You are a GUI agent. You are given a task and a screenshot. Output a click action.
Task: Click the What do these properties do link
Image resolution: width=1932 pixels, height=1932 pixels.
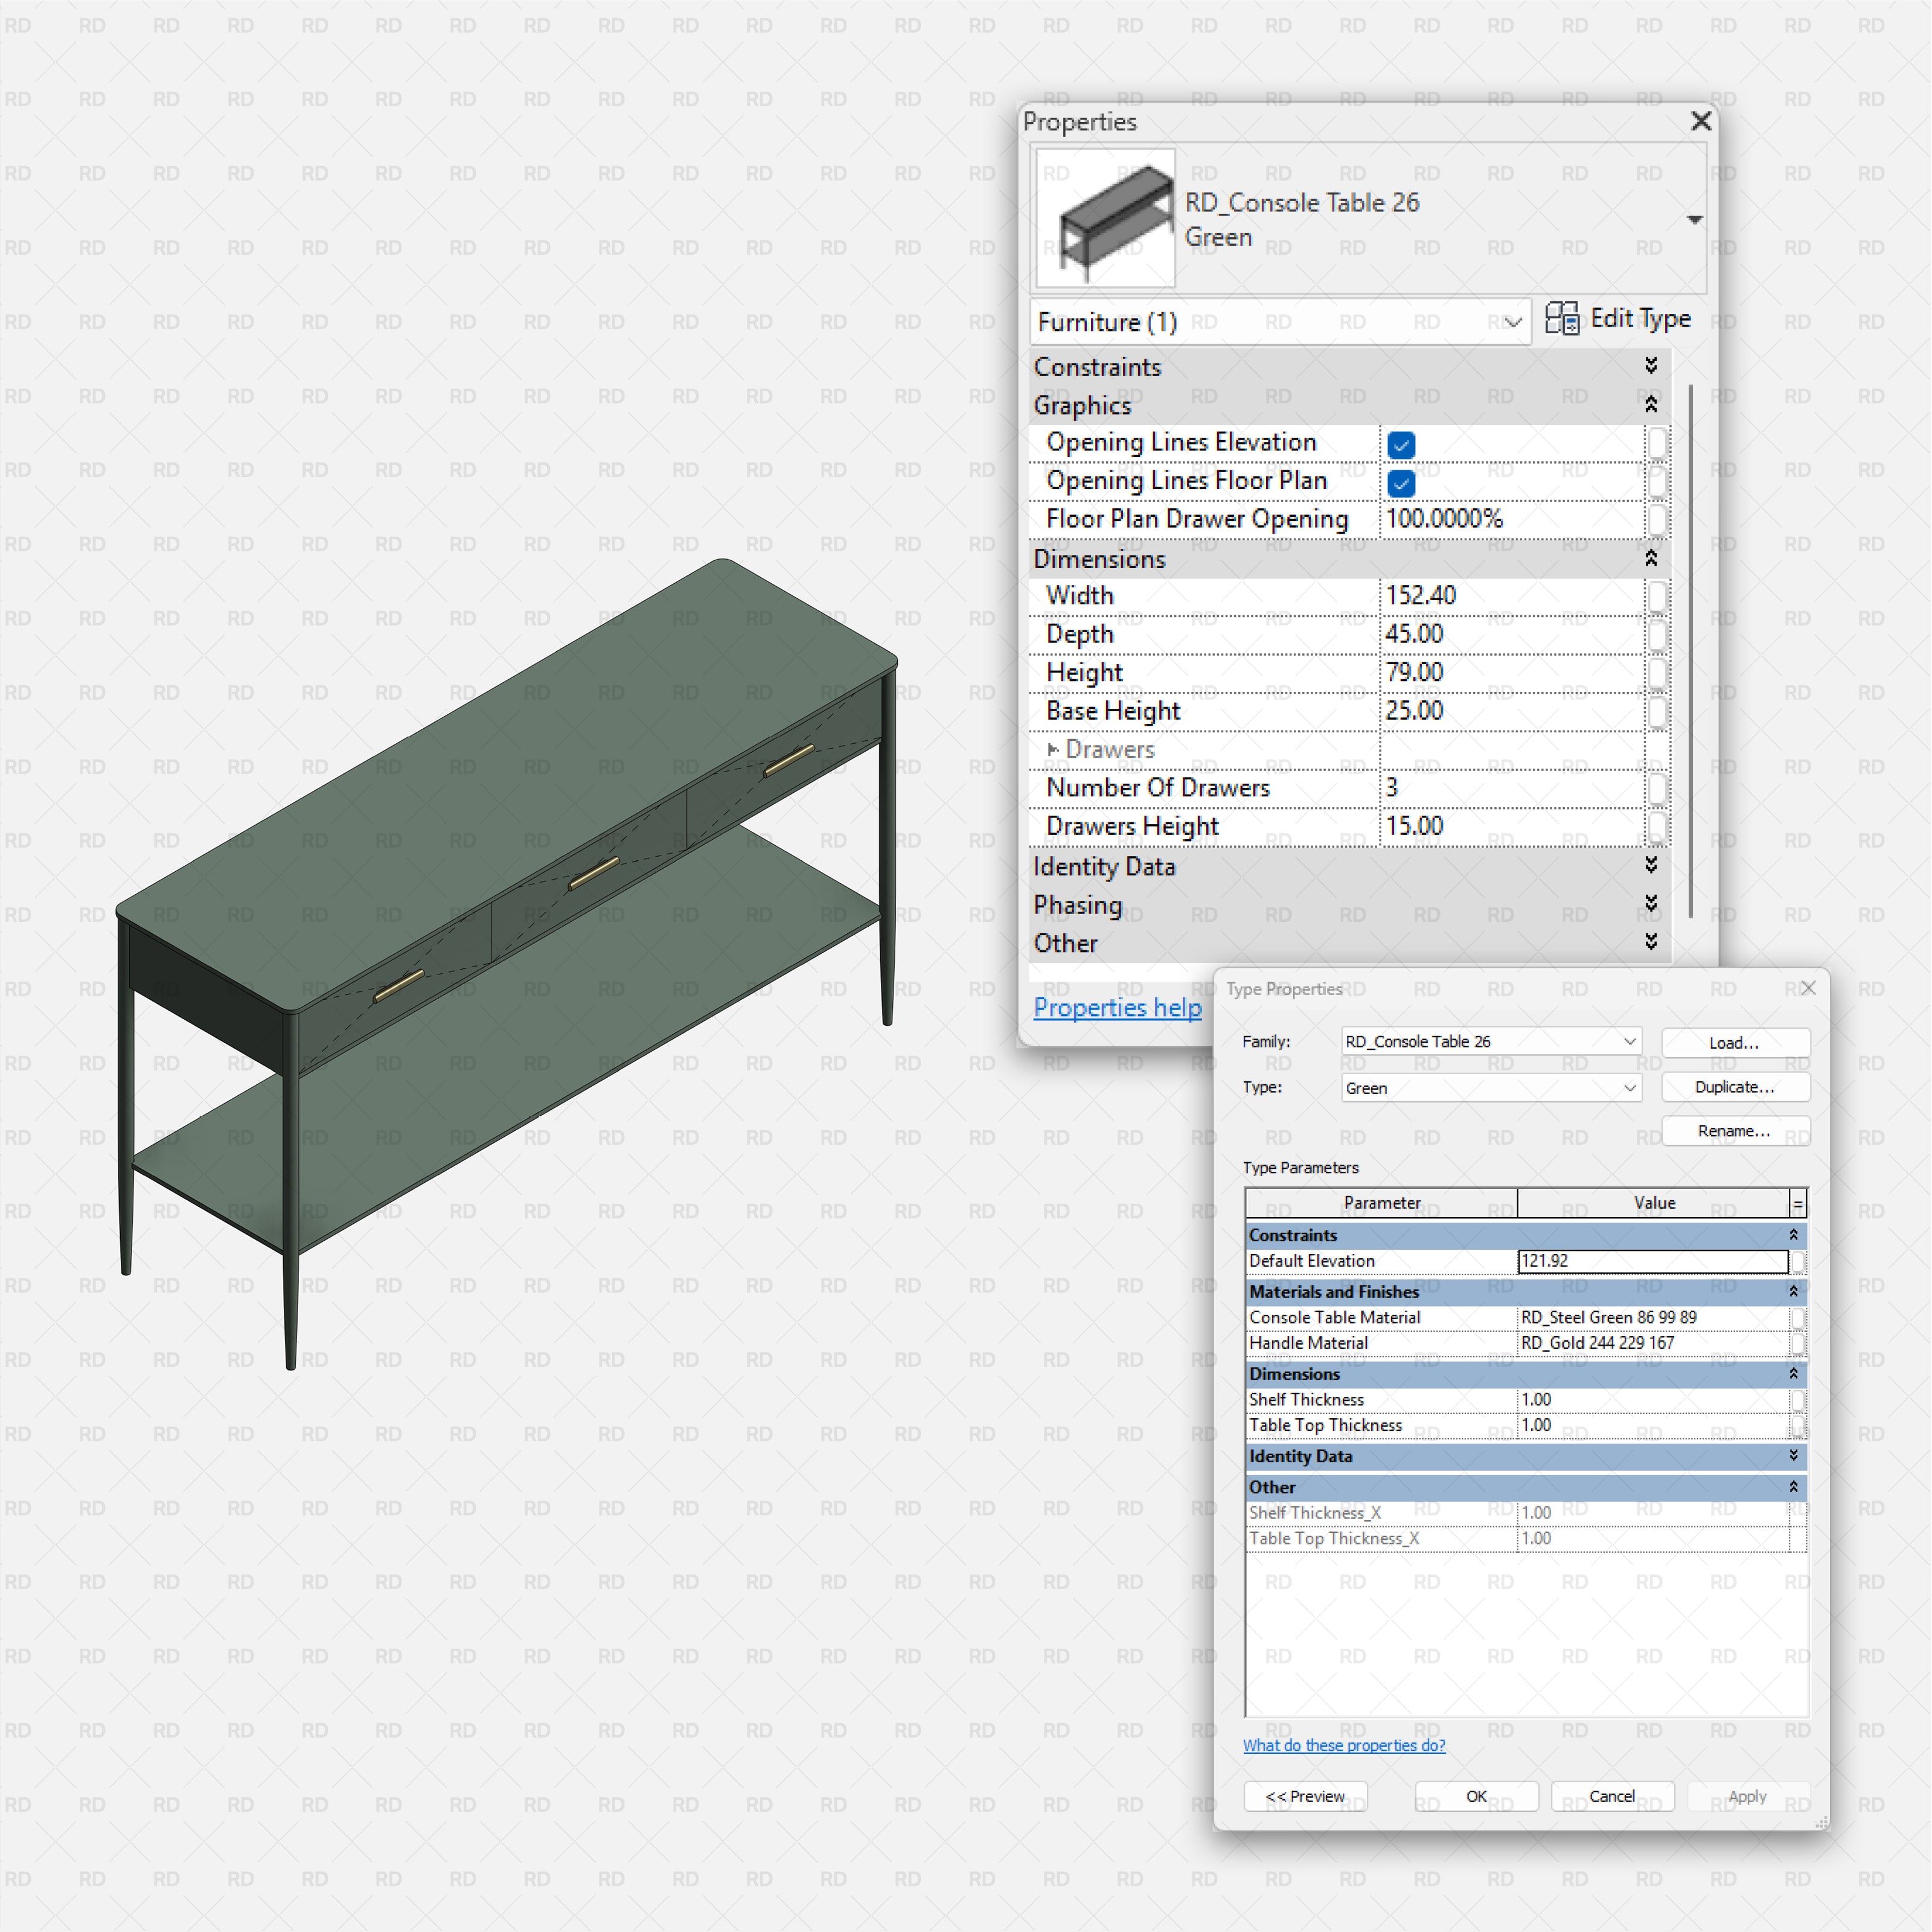tap(1344, 1745)
